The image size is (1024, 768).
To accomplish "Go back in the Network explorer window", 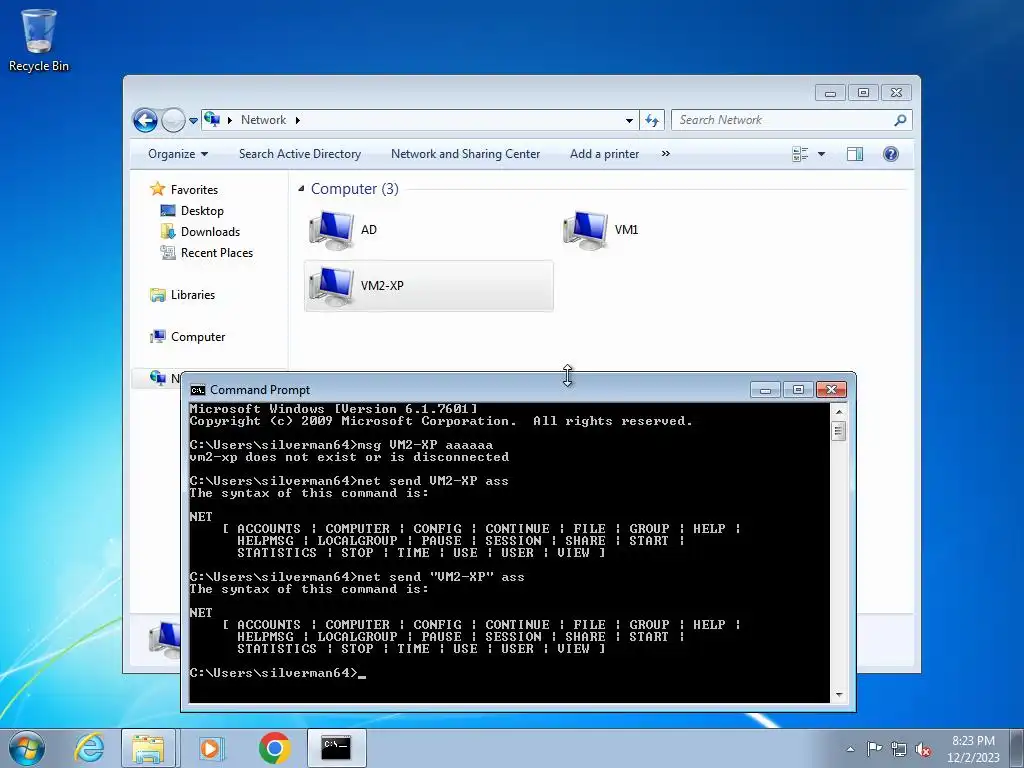I will [145, 120].
